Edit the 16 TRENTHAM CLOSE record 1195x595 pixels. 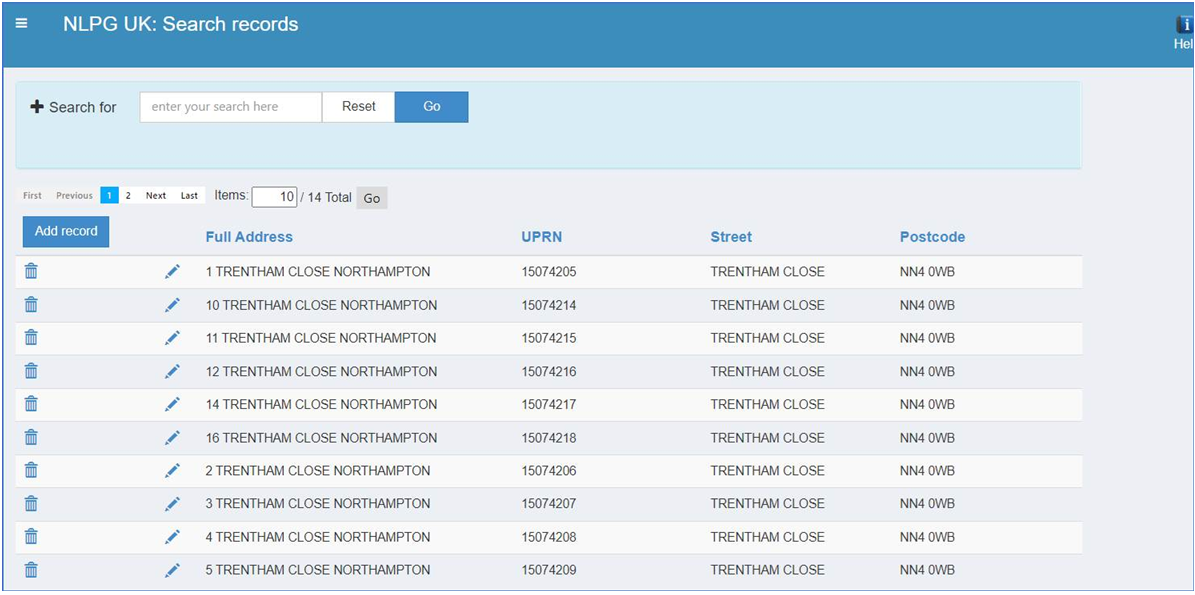point(173,437)
